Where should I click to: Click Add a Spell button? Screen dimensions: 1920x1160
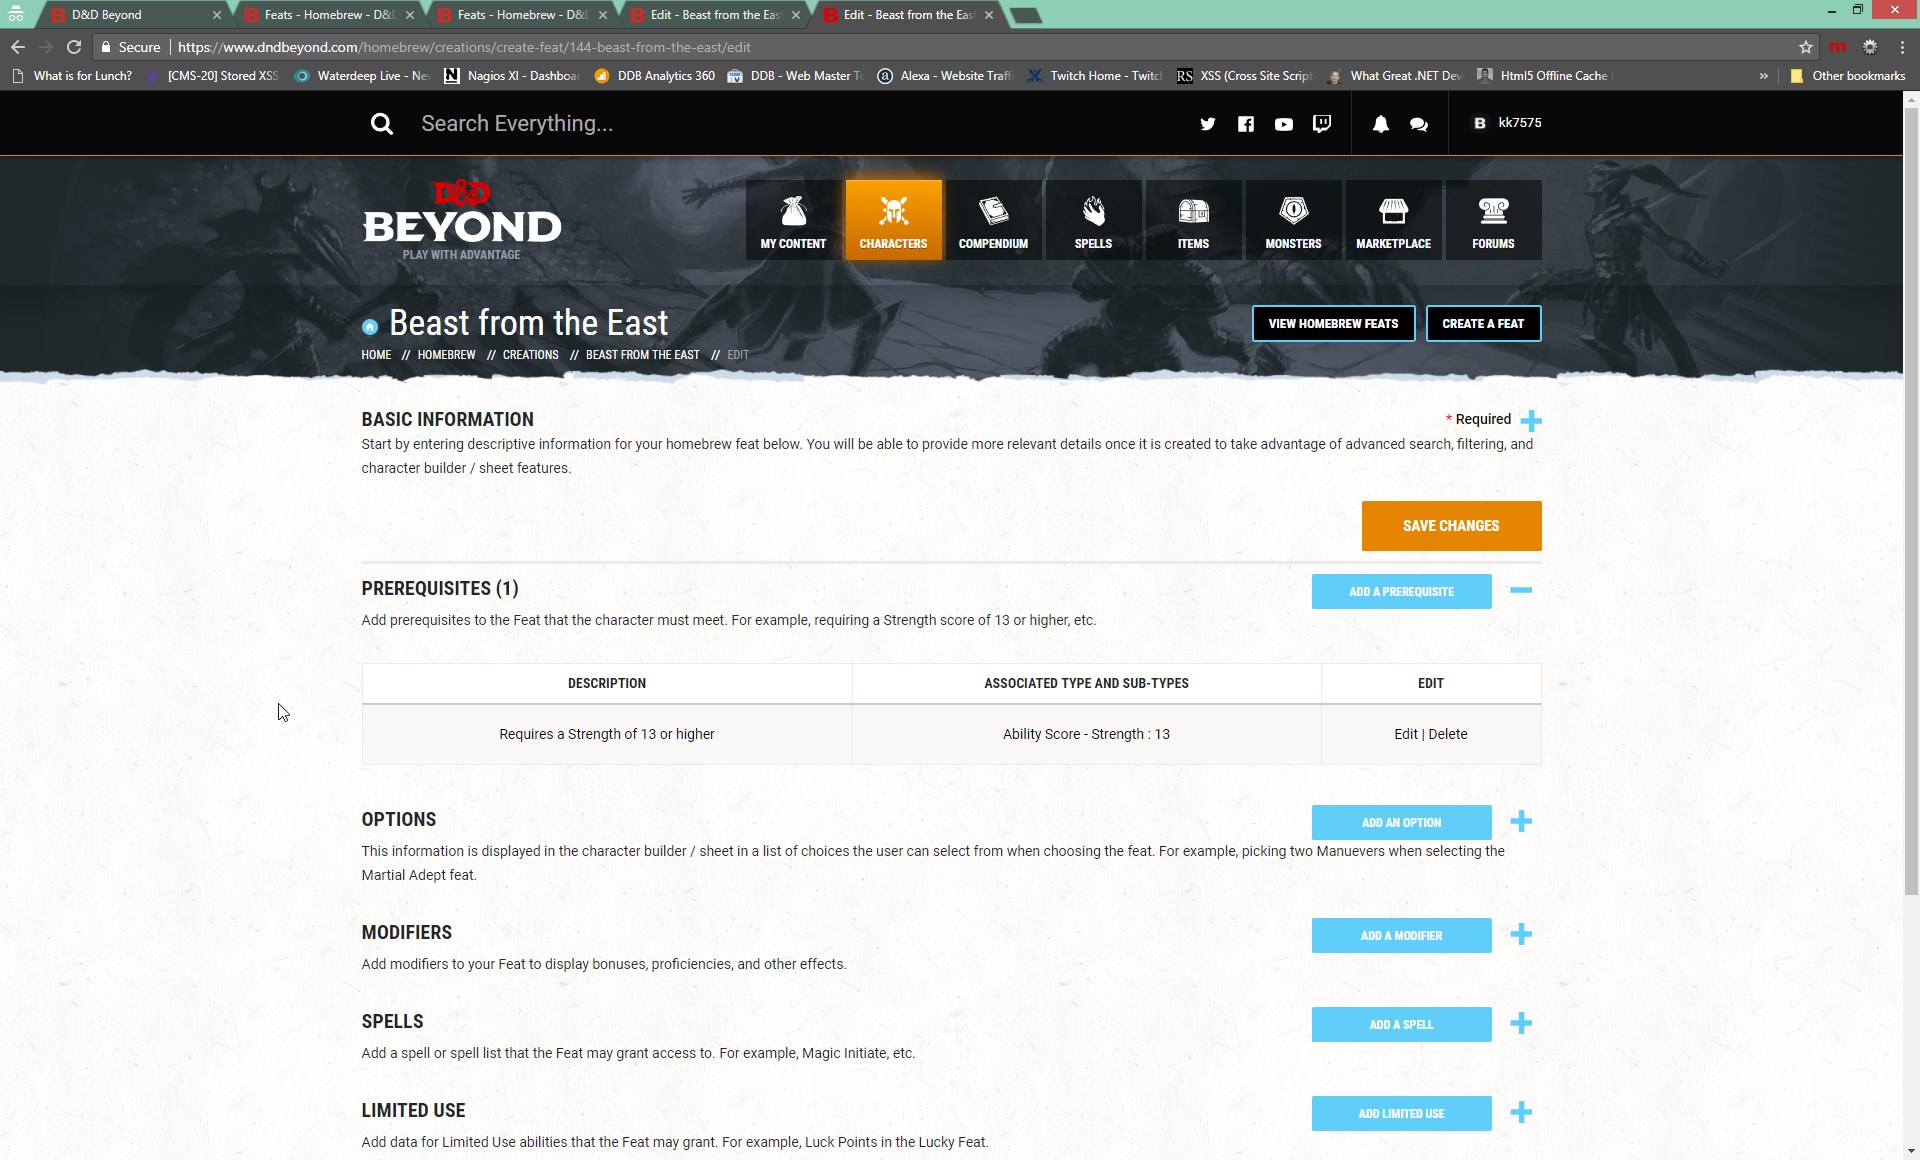[1401, 1024]
